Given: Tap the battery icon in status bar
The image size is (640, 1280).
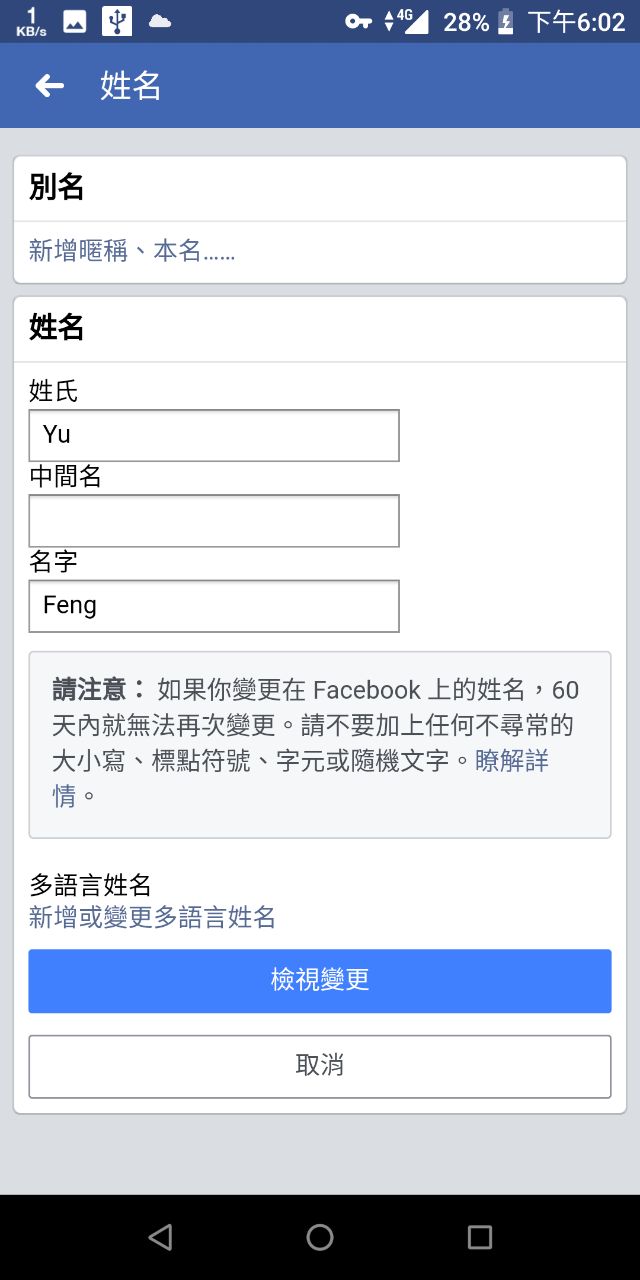Looking at the screenshot, I should pos(506,21).
